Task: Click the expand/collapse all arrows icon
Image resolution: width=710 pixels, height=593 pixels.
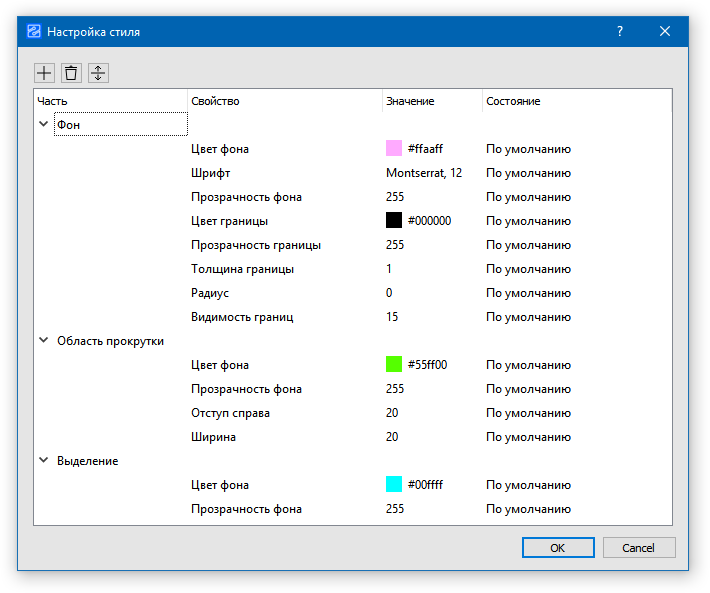Action: pos(98,73)
